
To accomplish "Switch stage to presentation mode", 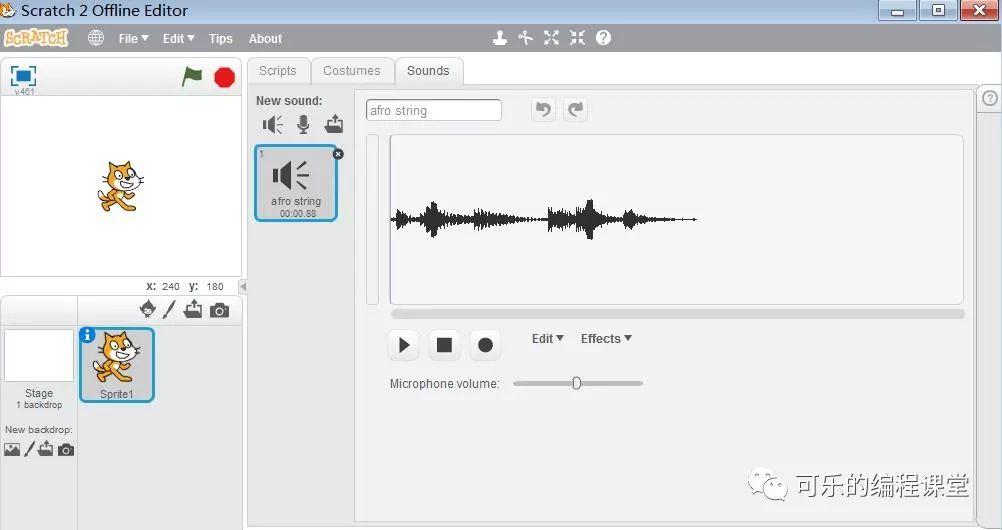I will [23, 76].
